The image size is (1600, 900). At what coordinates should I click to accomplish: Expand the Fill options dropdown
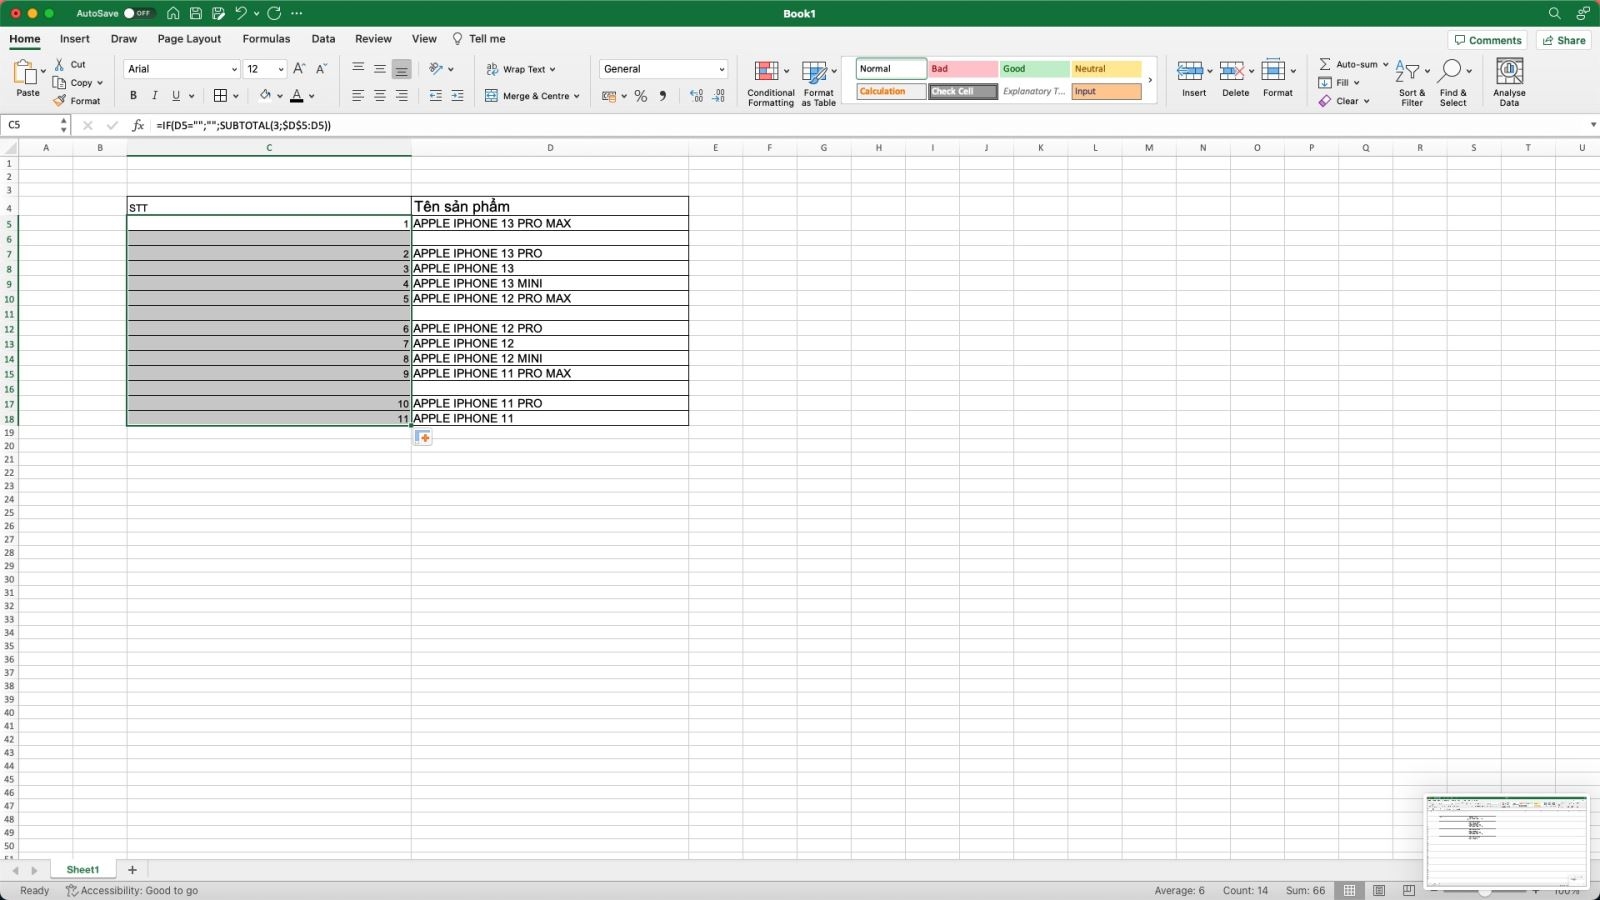tap(1357, 82)
